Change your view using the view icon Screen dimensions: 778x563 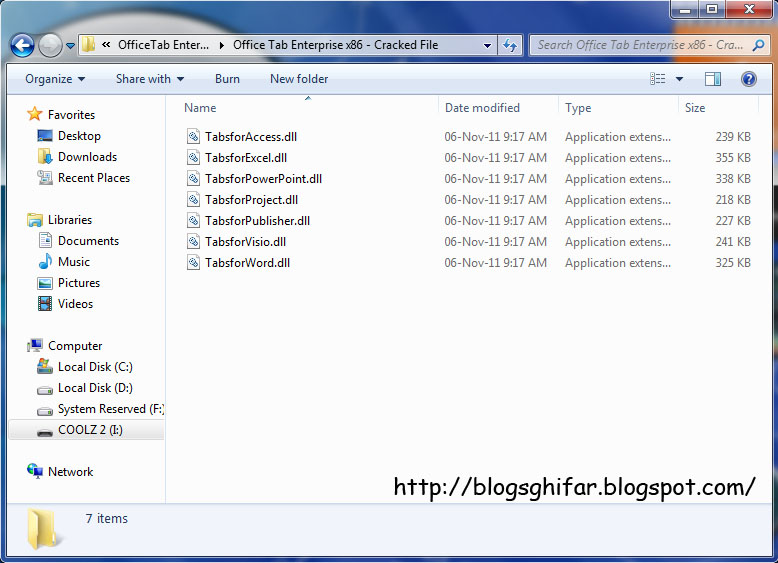click(x=658, y=79)
